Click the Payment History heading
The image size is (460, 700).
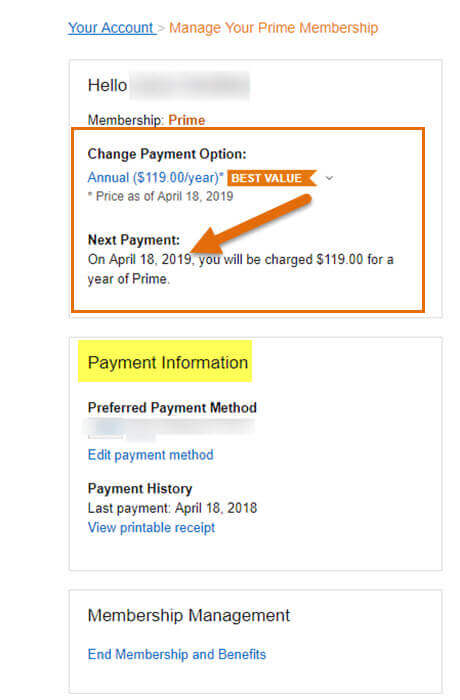(x=140, y=488)
